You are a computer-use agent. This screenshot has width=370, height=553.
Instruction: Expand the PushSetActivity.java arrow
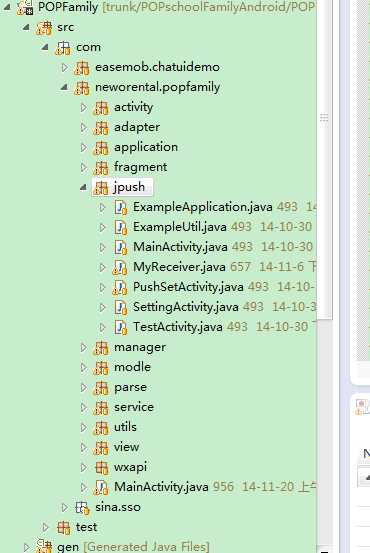pos(102,287)
